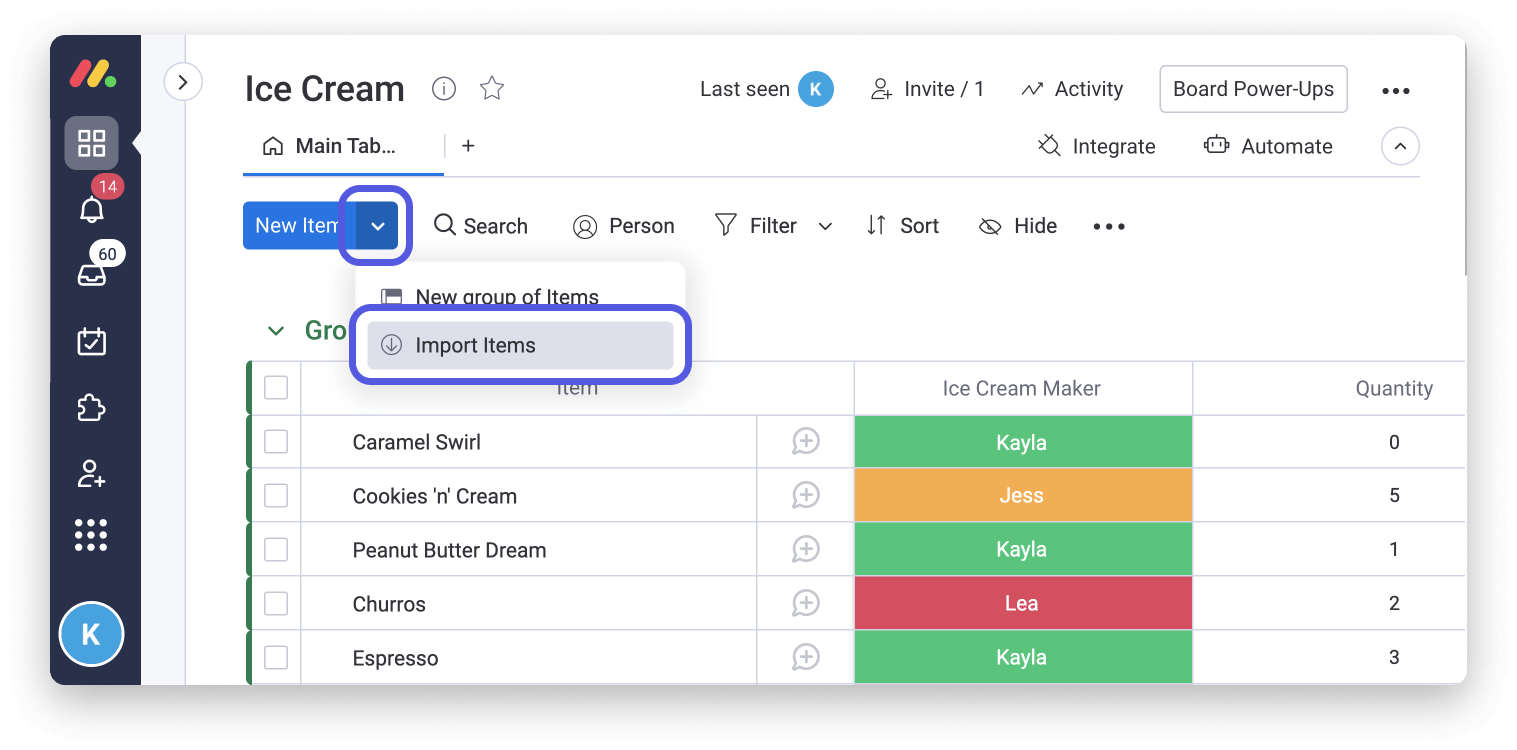Collapse the group with green chevron

(x=276, y=331)
